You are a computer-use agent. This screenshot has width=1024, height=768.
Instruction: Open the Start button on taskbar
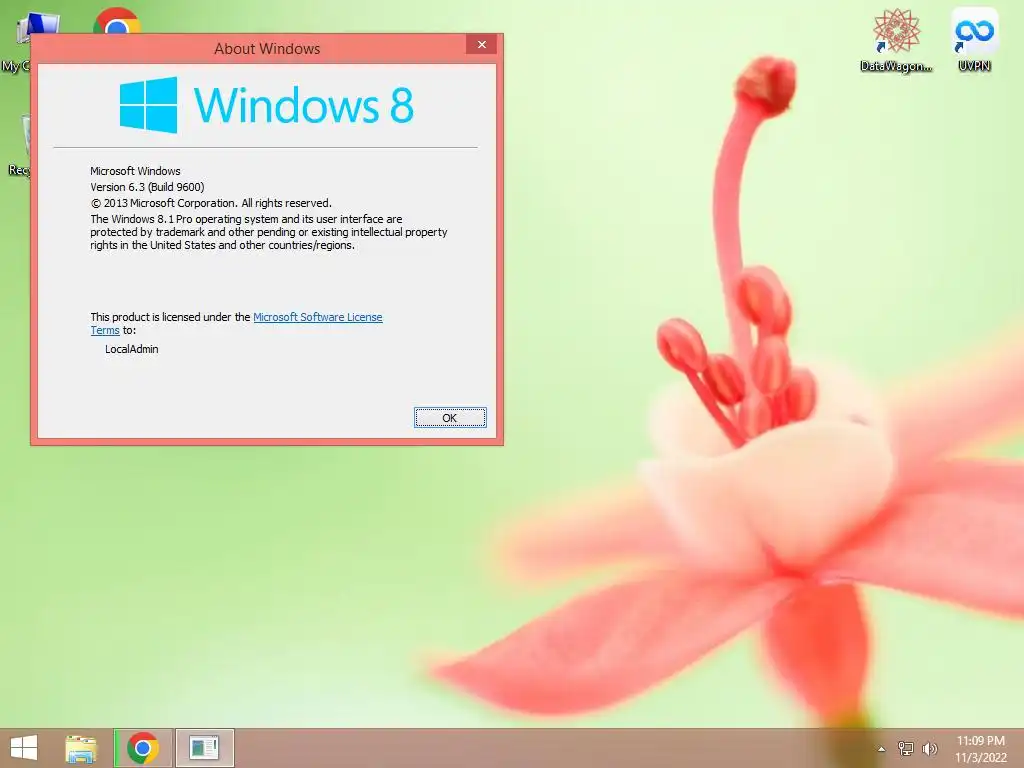(24, 748)
